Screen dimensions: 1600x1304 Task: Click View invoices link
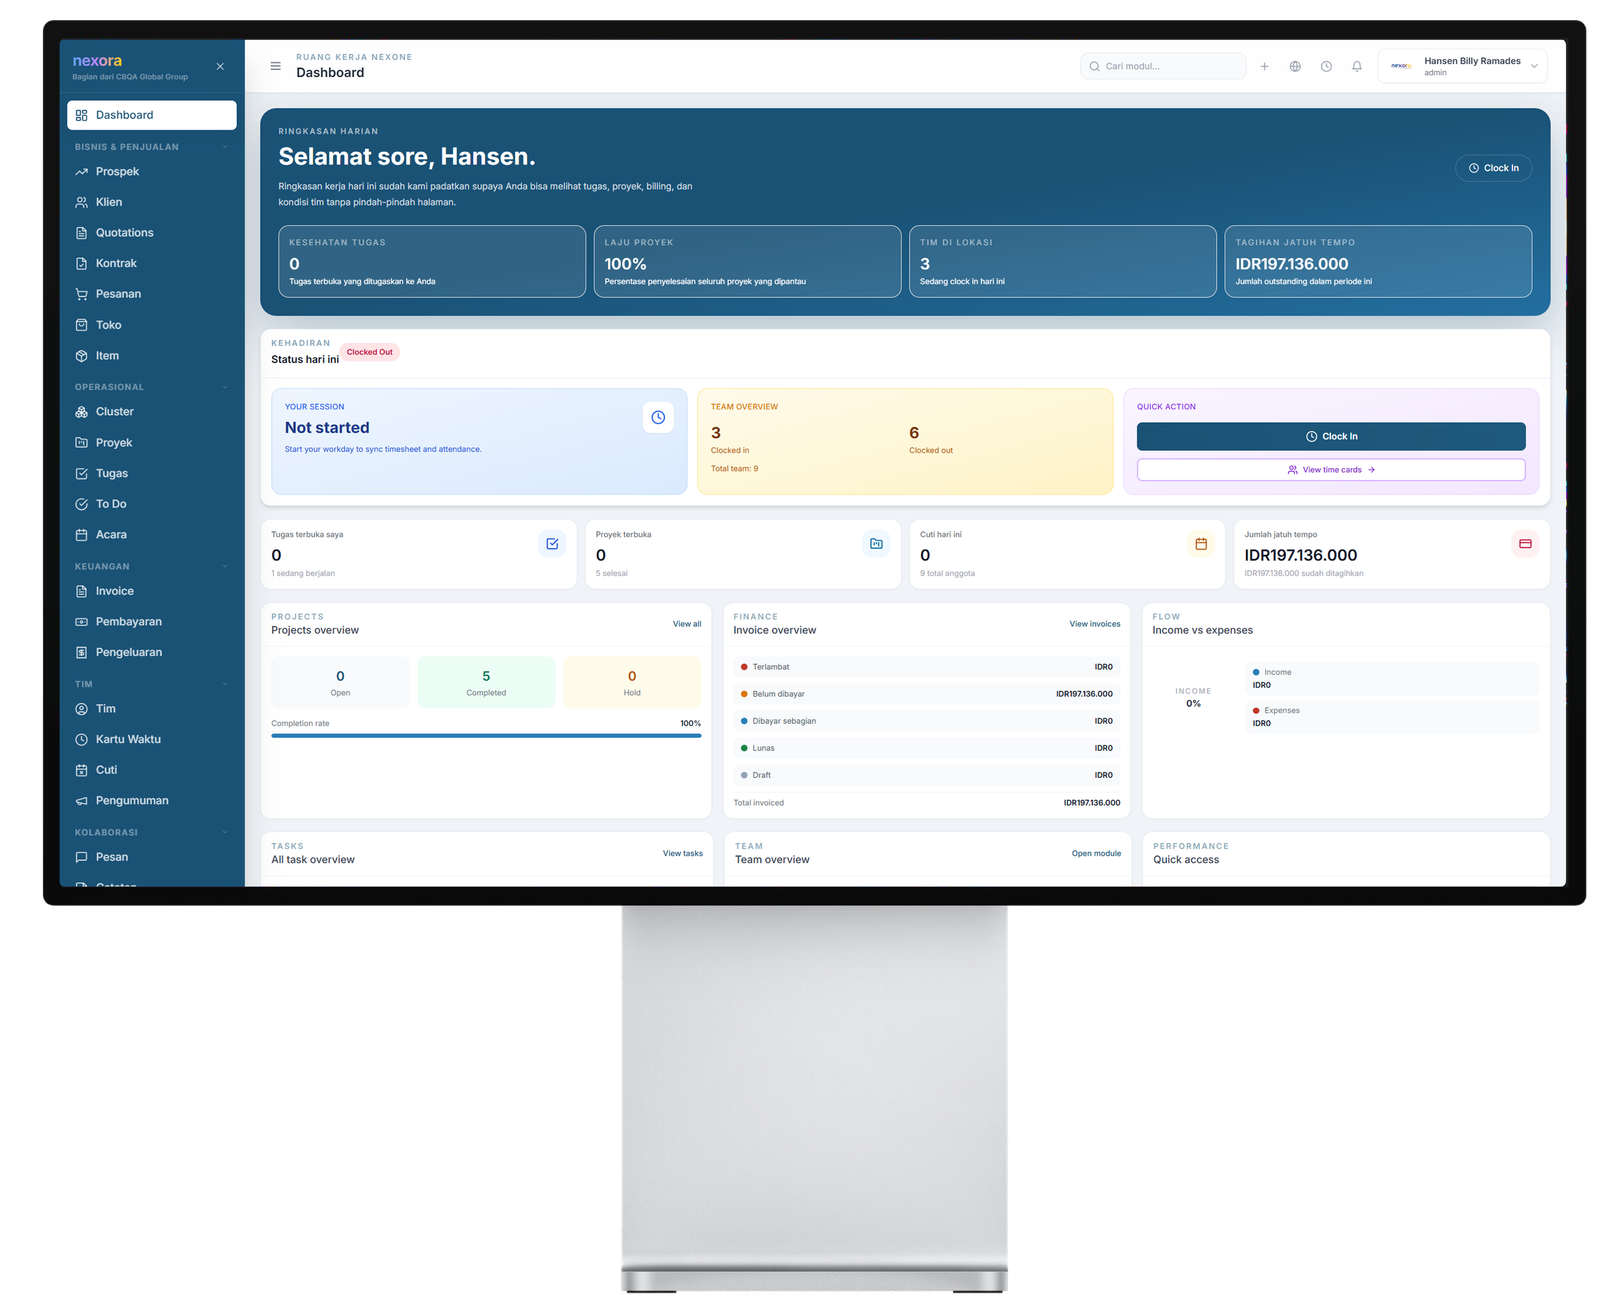tap(1095, 624)
